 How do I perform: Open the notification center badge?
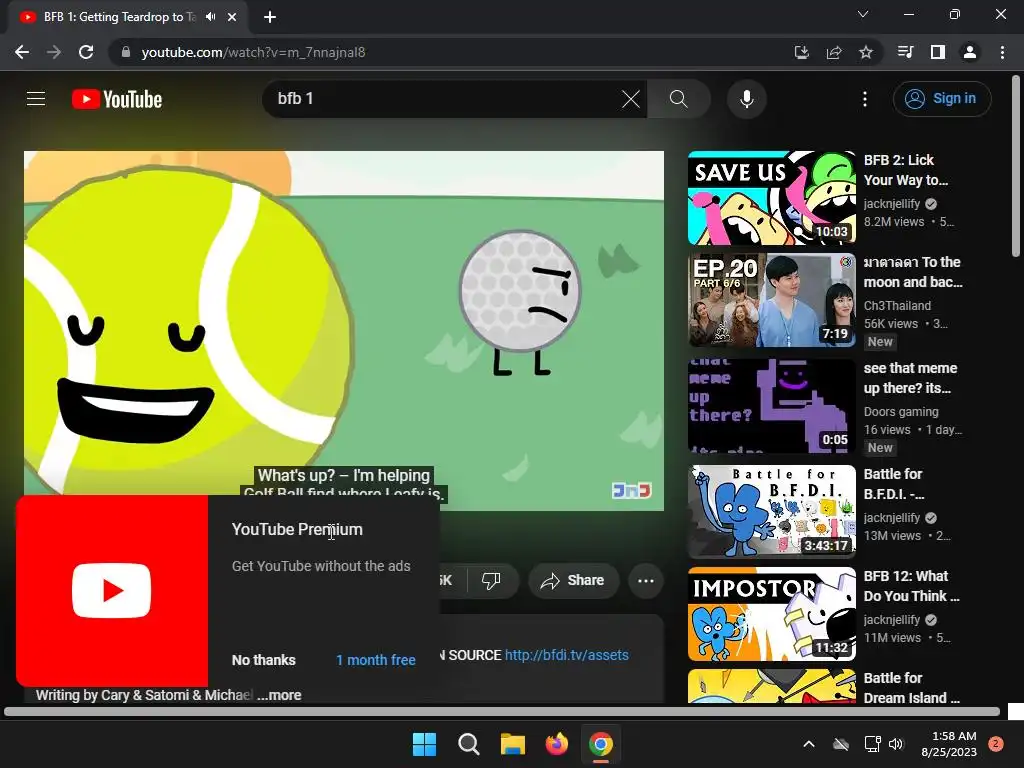(996, 744)
